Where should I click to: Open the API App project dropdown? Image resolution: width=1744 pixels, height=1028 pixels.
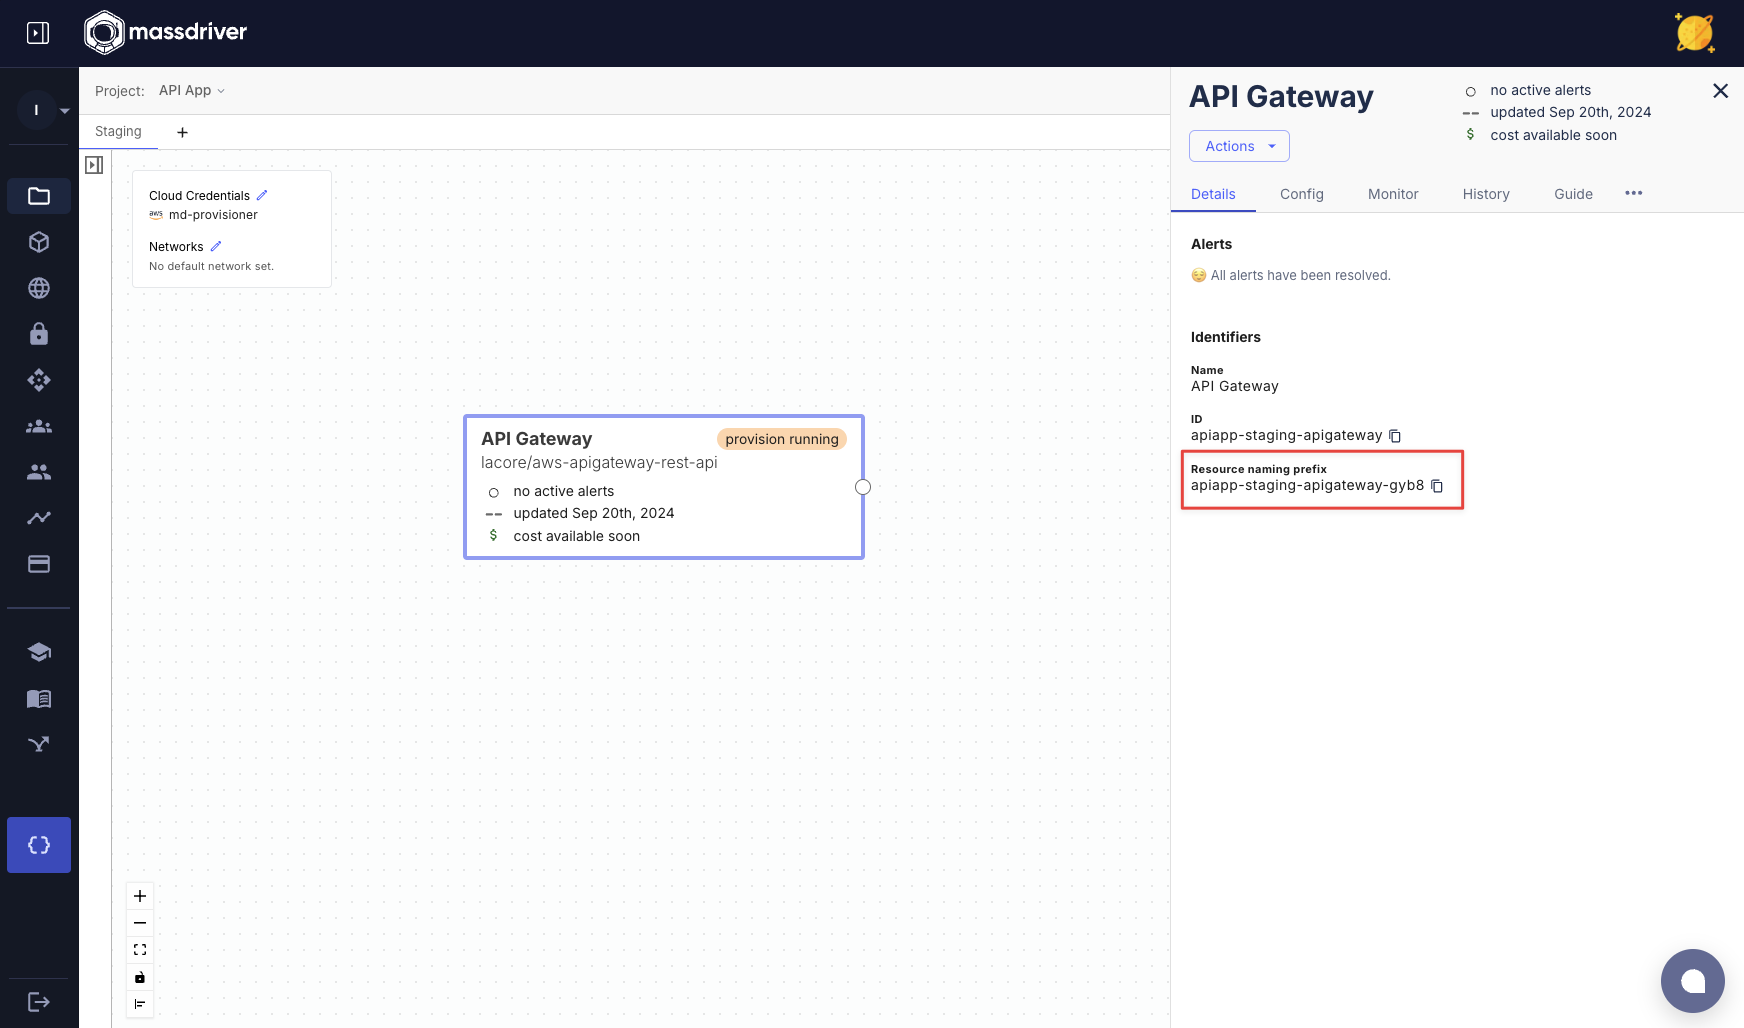pos(191,91)
